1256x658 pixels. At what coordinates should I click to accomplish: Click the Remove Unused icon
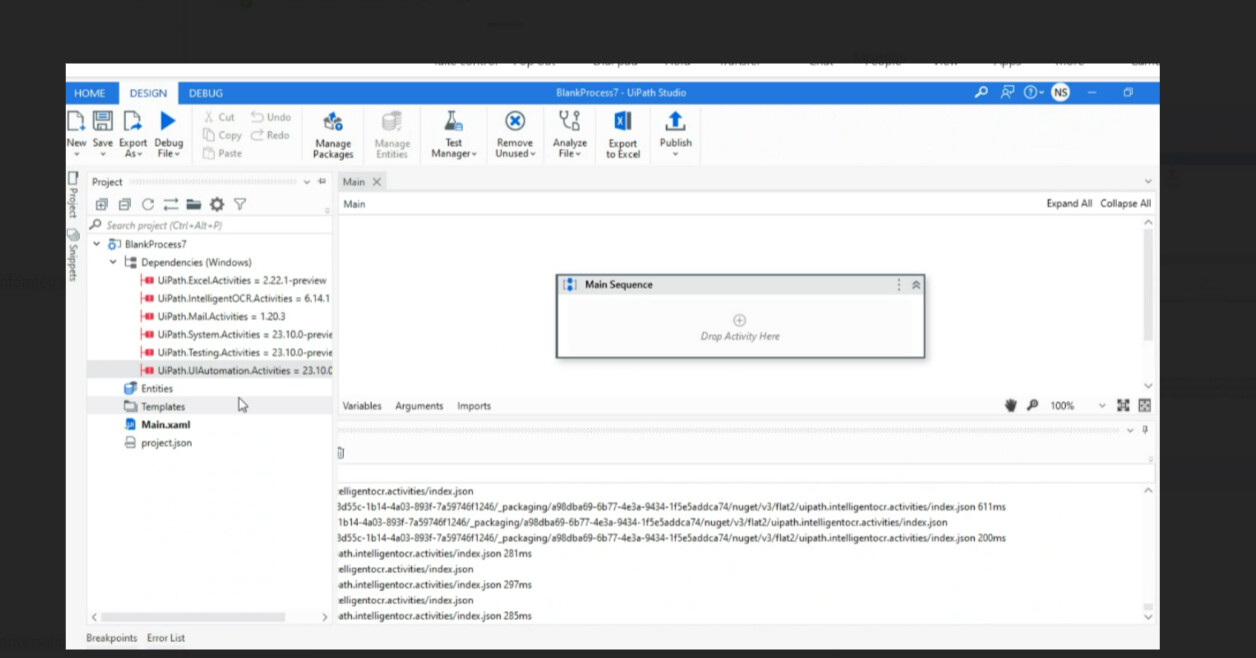[x=514, y=134]
